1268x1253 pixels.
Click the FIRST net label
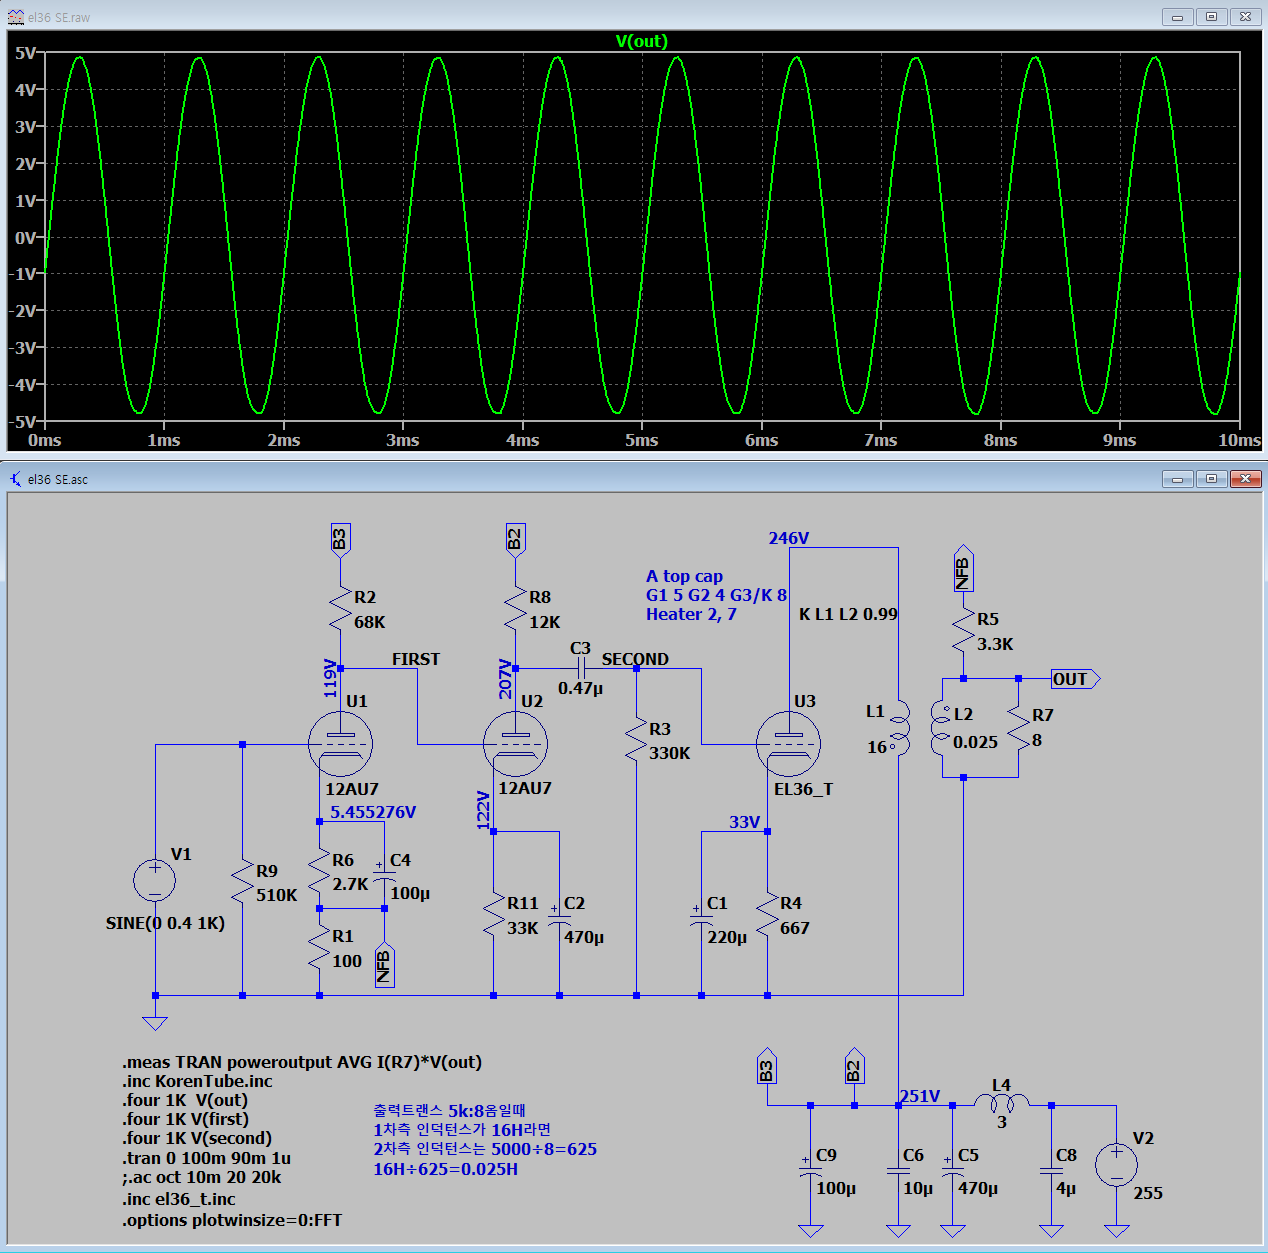pos(416,659)
